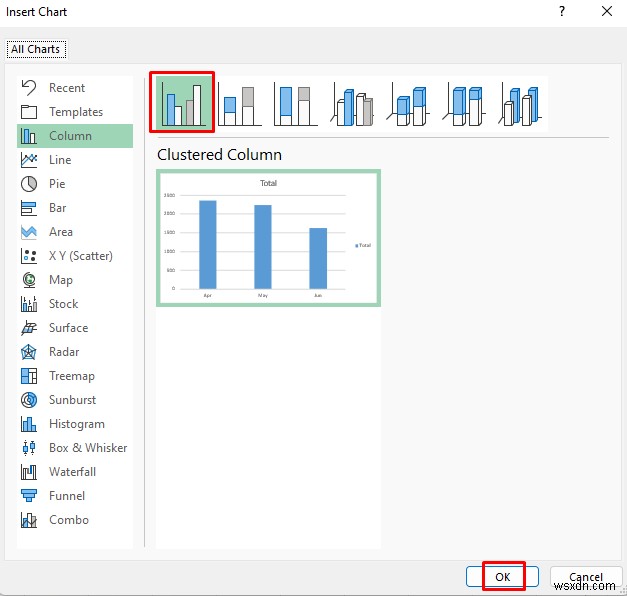Choose the Area chart category
This screenshot has height=596, width=627.
point(75,232)
